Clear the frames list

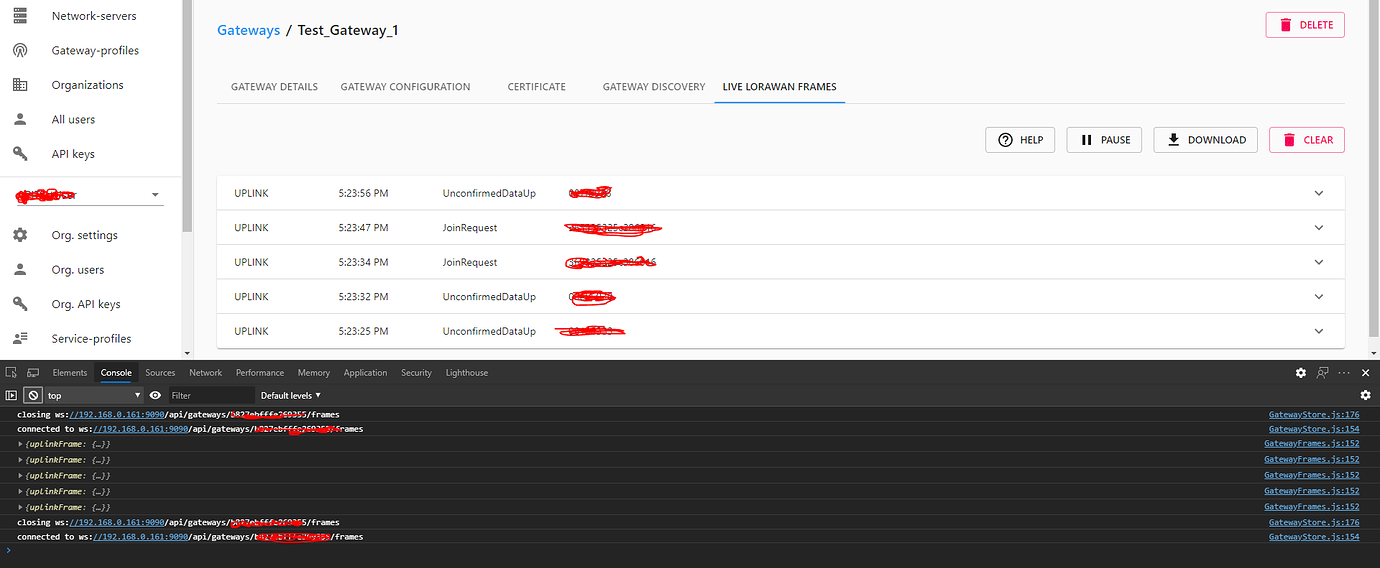tap(1307, 140)
